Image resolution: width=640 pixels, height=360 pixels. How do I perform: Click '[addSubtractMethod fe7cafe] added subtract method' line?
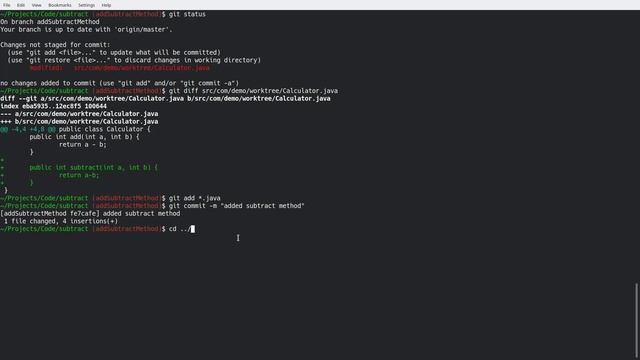(x=90, y=214)
